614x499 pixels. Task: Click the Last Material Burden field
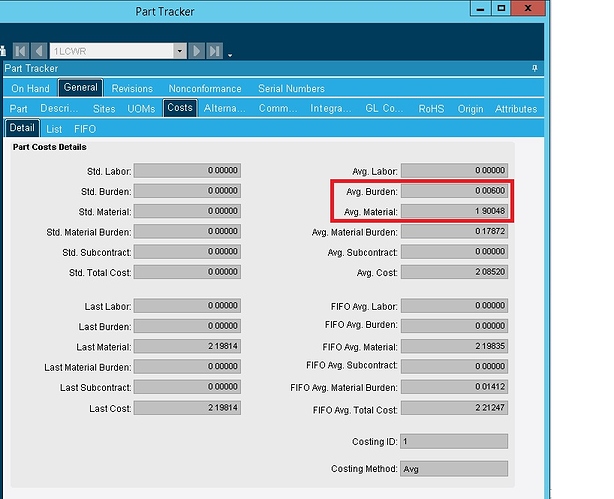[x=187, y=366]
